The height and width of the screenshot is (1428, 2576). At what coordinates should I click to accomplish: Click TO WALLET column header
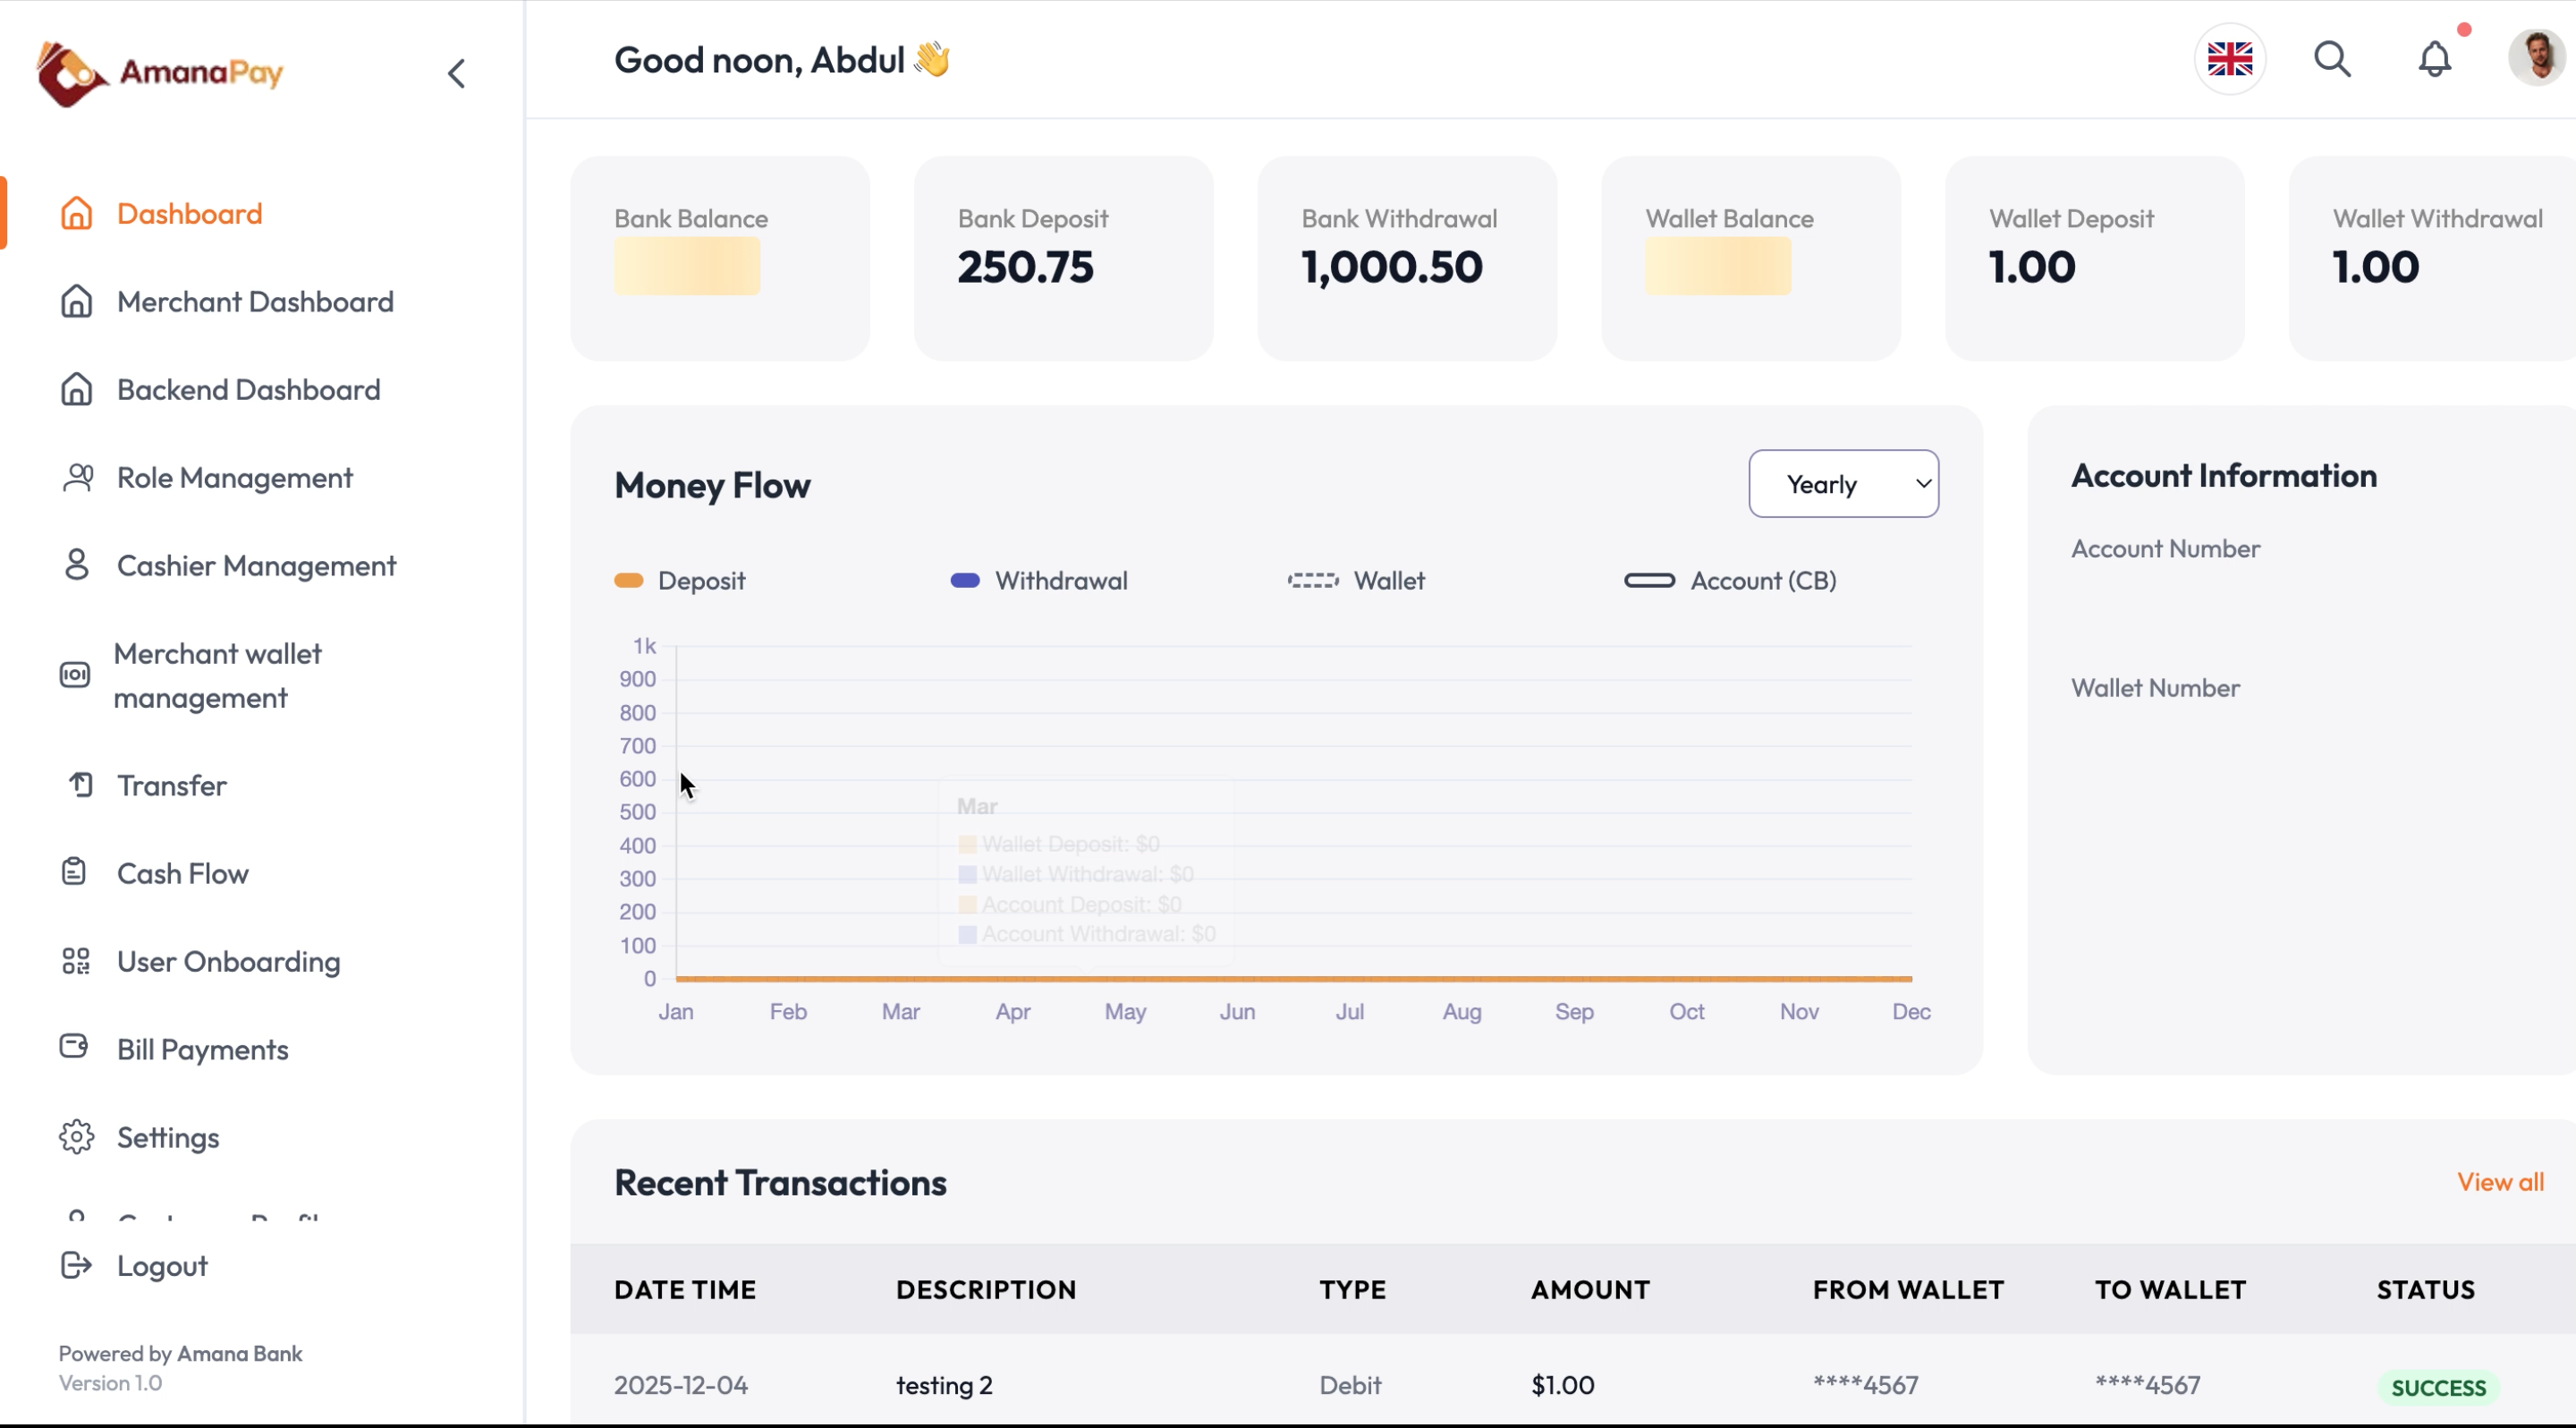[2171, 1290]
